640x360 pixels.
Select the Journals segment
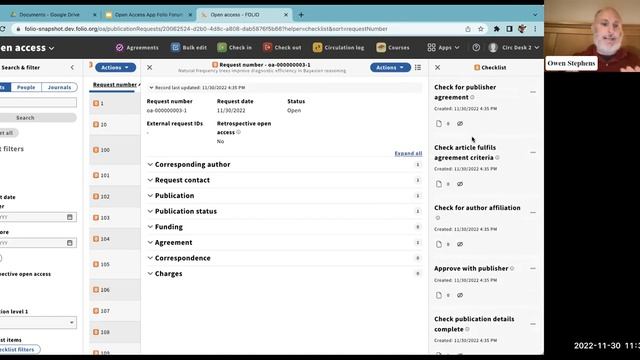[59, 87]
